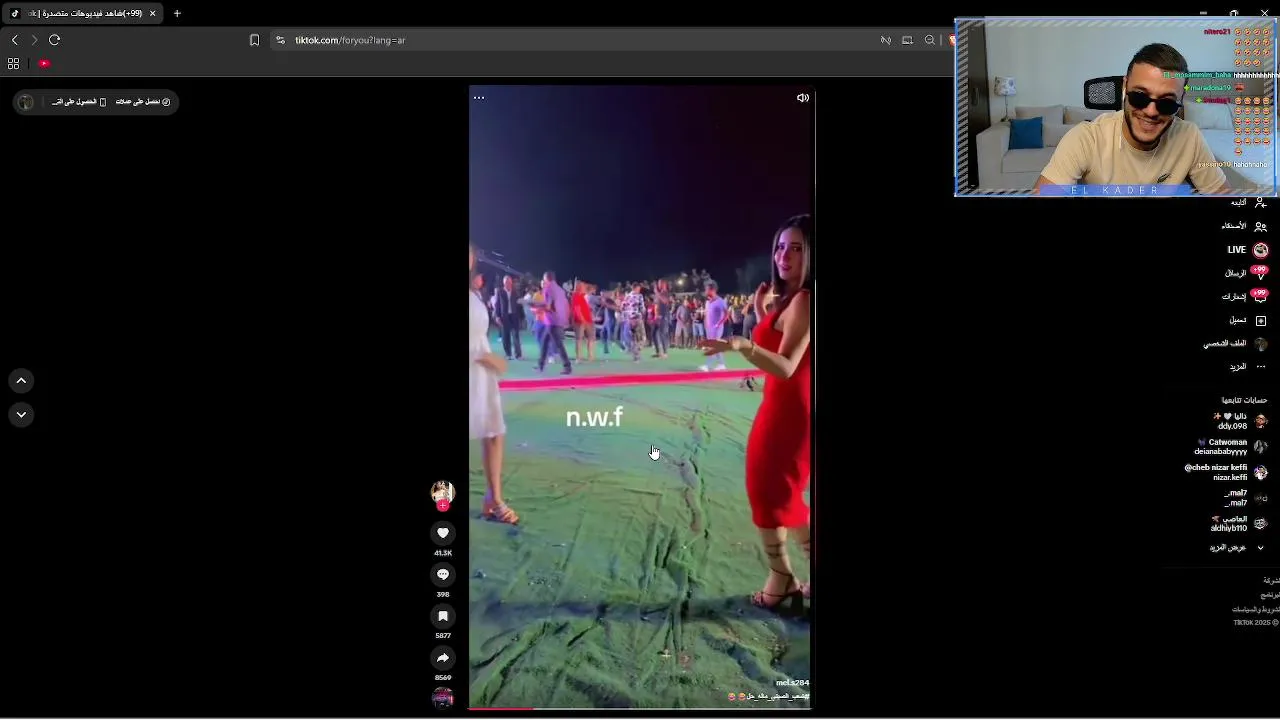Click the coins button in top-left pill
Screen dimensions: 1280x720
(143, 102)
